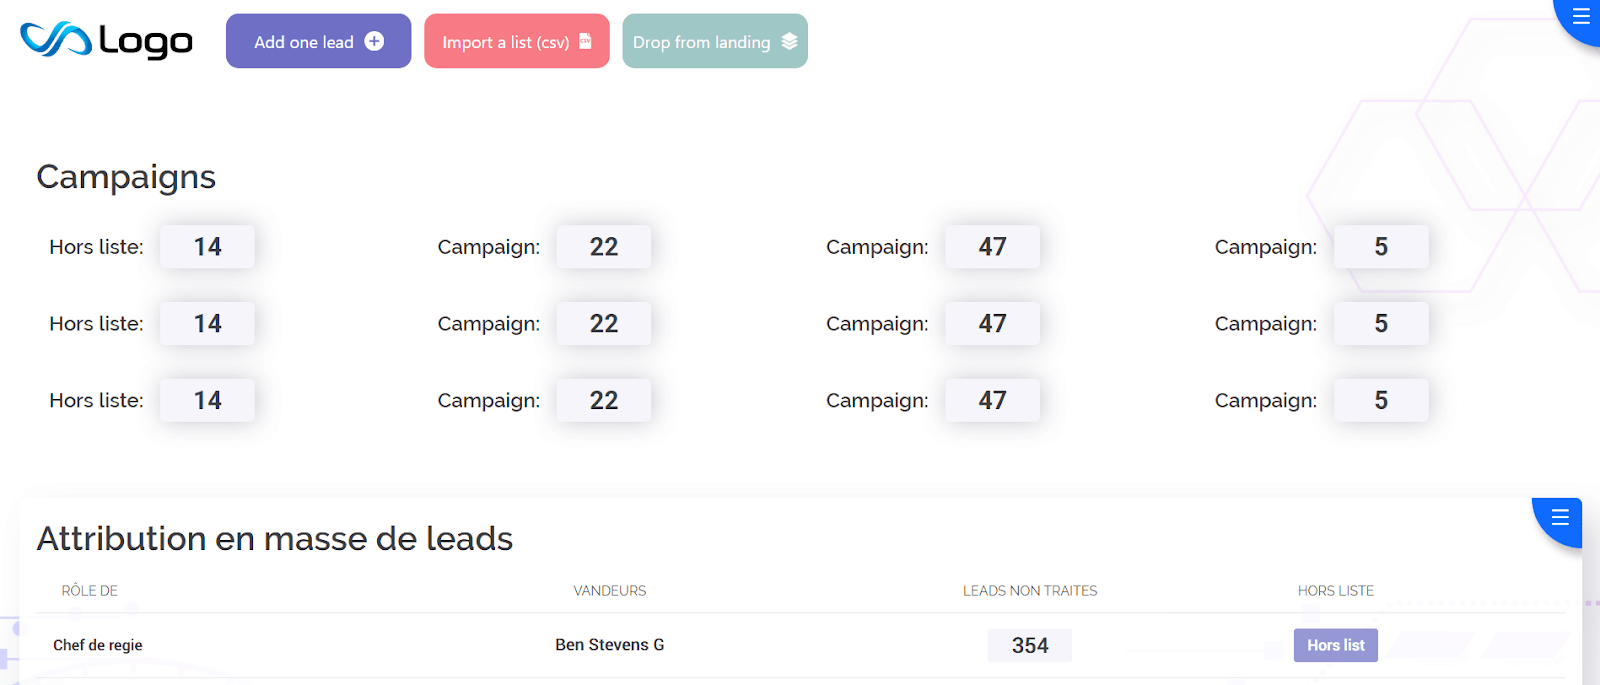Select the first Hors liste counter showing 14

[207, 246]
